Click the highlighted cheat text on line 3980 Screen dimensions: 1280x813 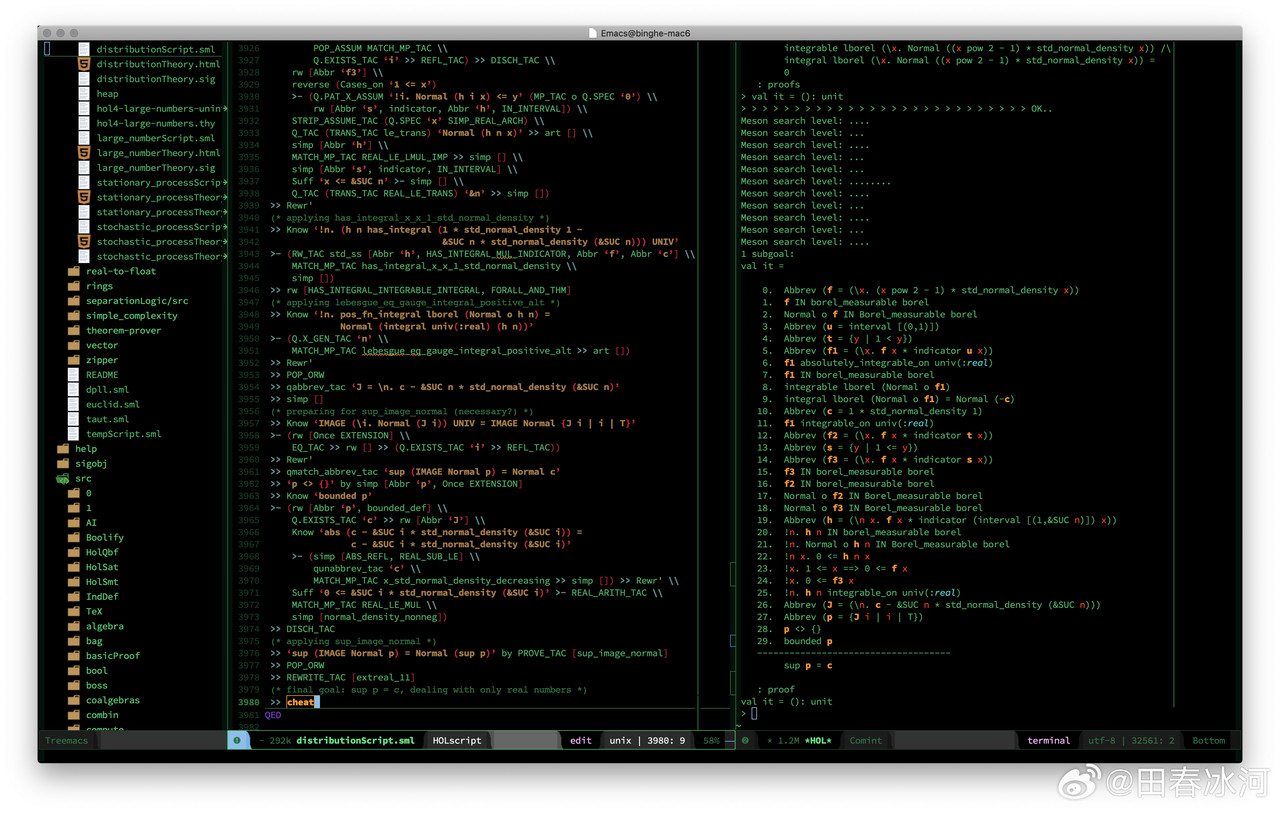tap(301, 702)
